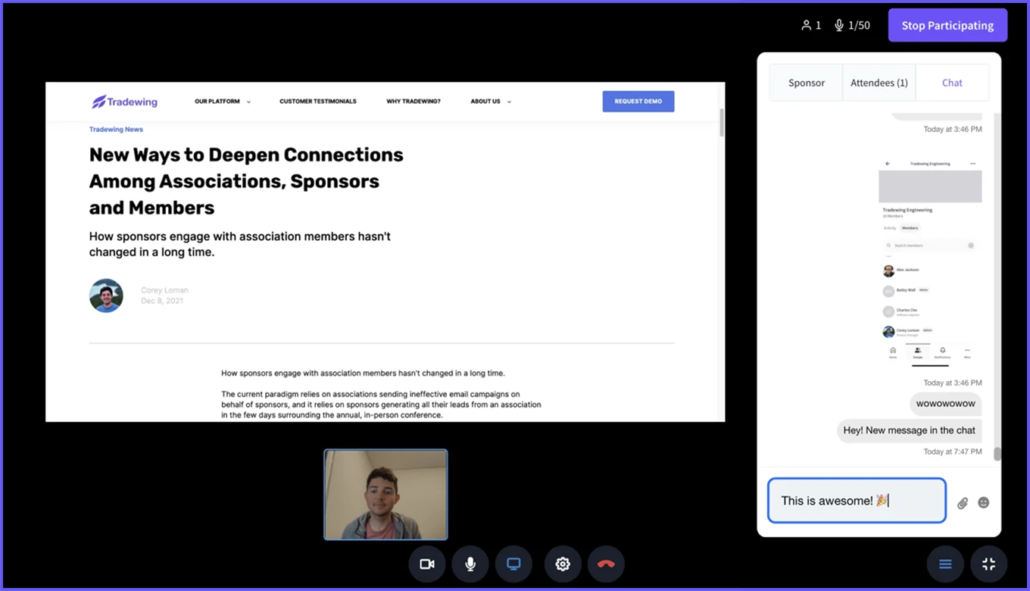Click the 'Dec 8, 2021' article date

click(162, 301)
